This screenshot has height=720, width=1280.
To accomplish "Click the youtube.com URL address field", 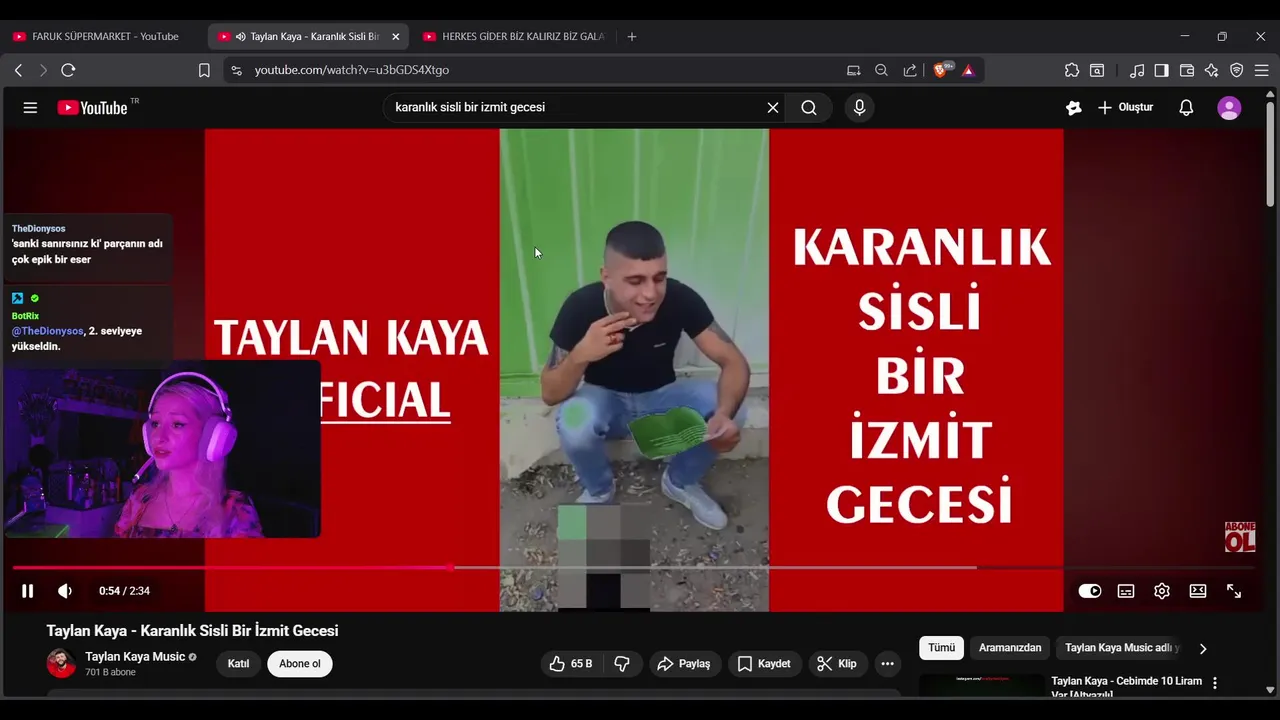I will [352, 70].
